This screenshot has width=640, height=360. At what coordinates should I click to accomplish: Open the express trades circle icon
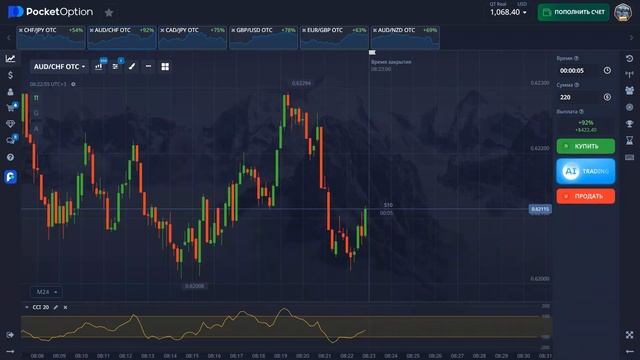click(629, 107)
